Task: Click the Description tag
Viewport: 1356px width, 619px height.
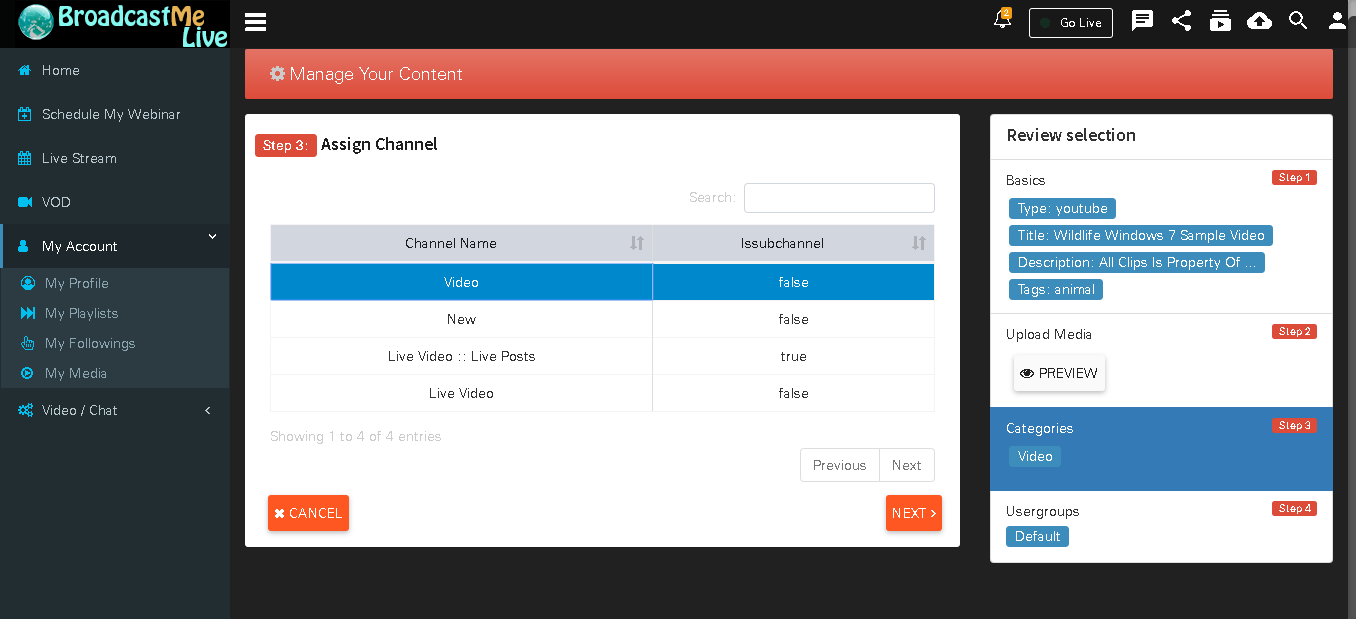Action: (1137, 262)
